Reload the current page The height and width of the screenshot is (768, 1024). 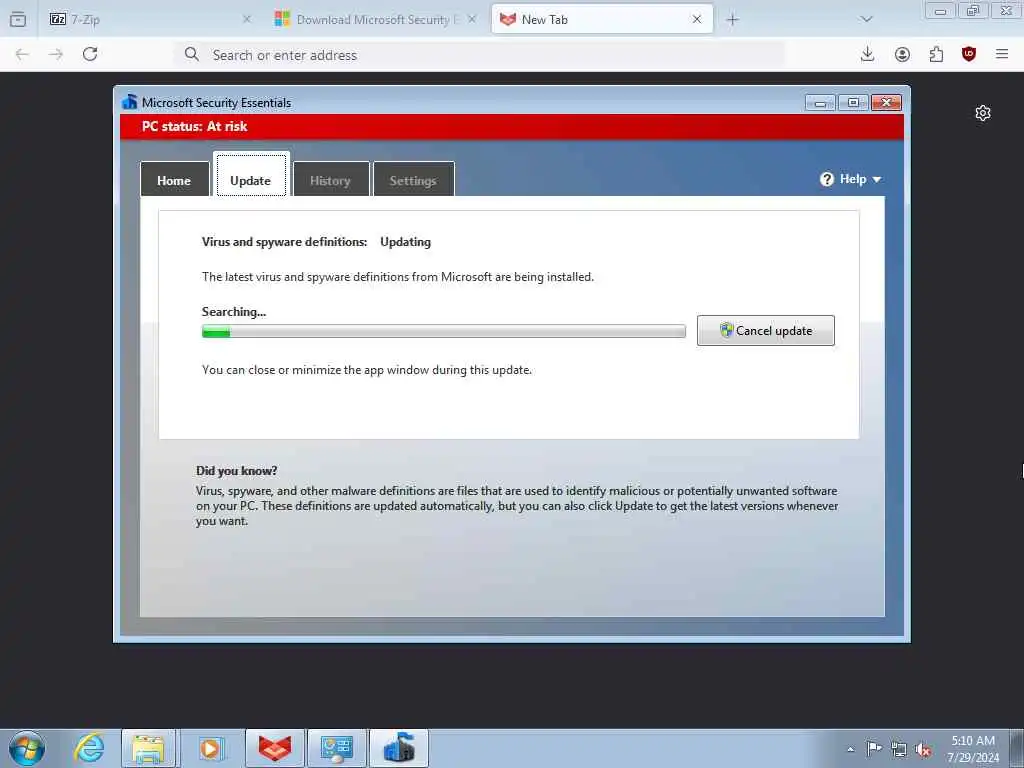coord(90,54)
